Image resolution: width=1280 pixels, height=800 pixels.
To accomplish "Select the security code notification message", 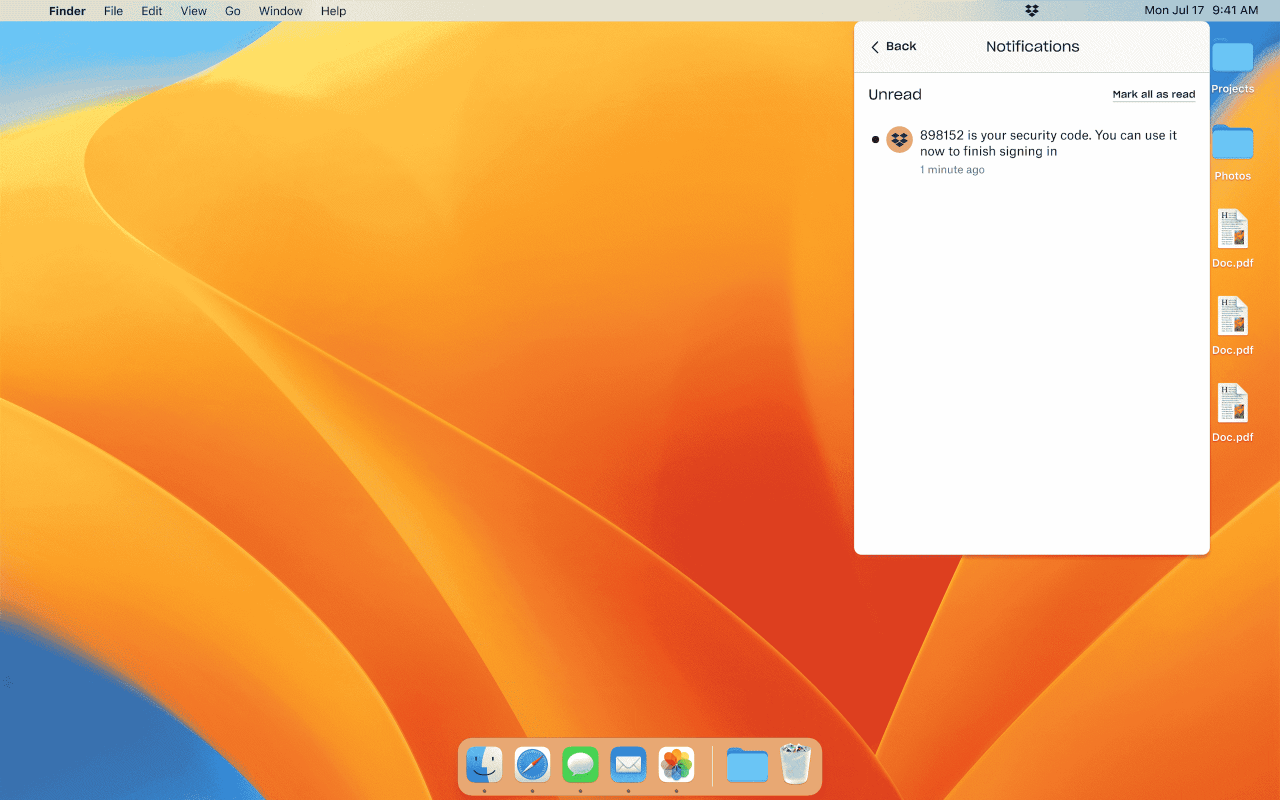I will (1047, 143).
